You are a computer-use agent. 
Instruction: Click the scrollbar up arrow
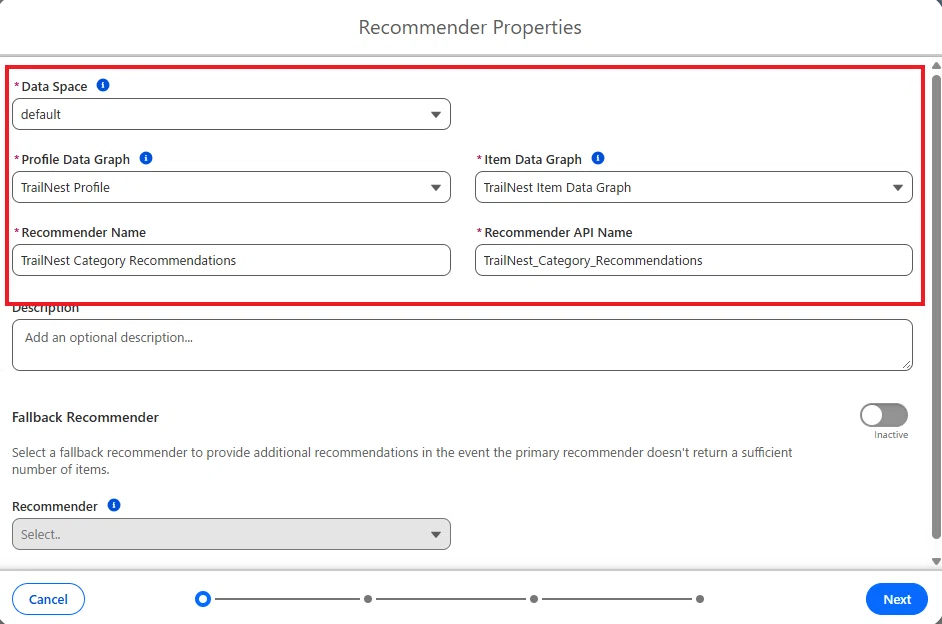click(x=936, y=65)
